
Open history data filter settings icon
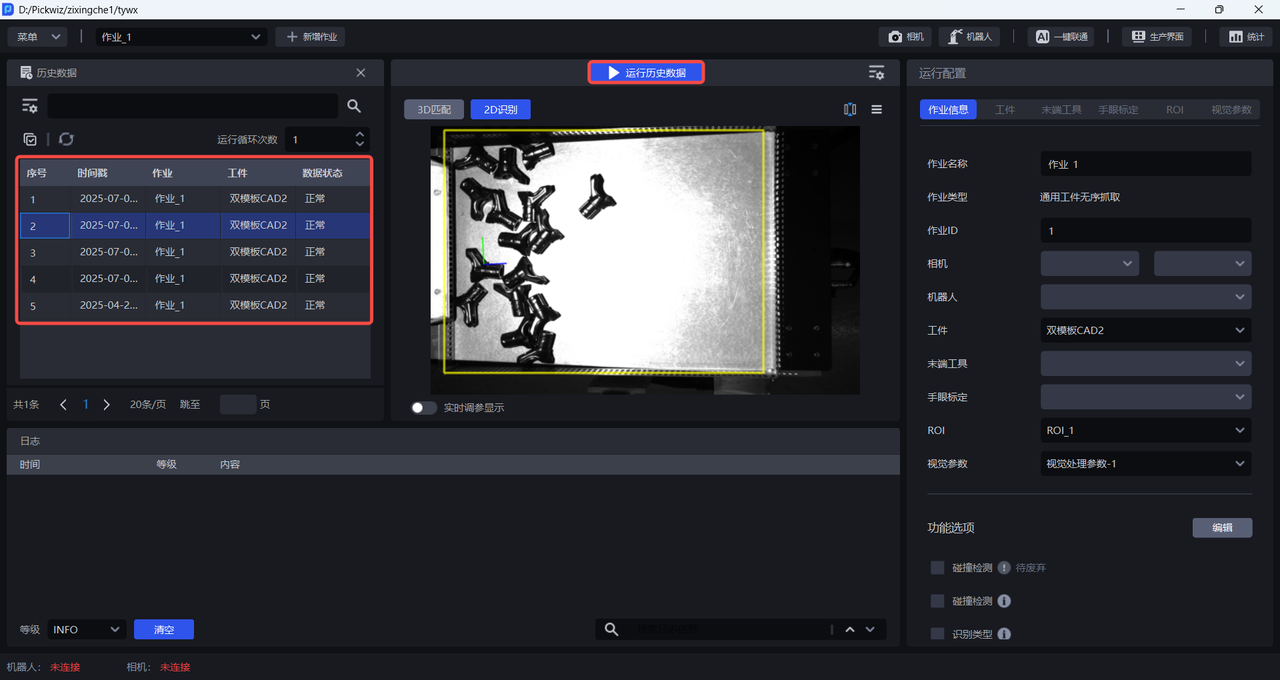(30, 106)
